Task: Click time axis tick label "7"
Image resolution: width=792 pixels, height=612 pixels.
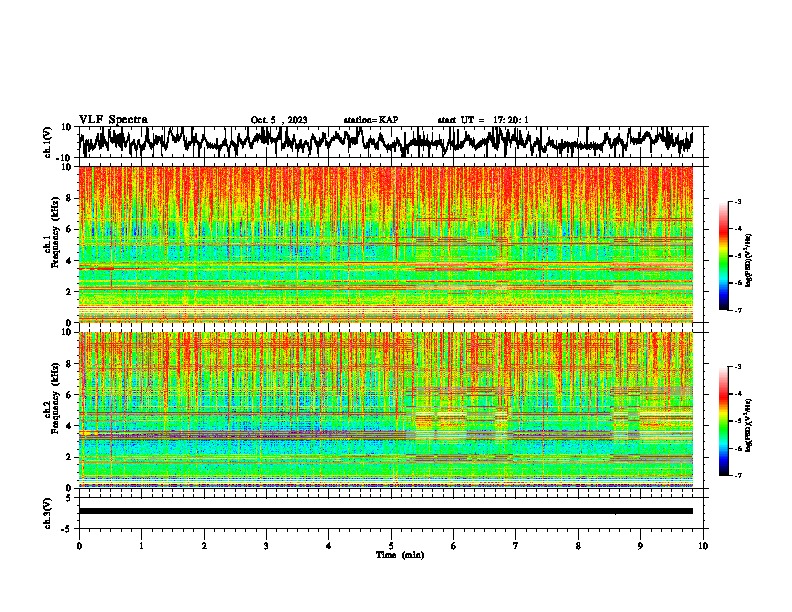Action: 516,546
